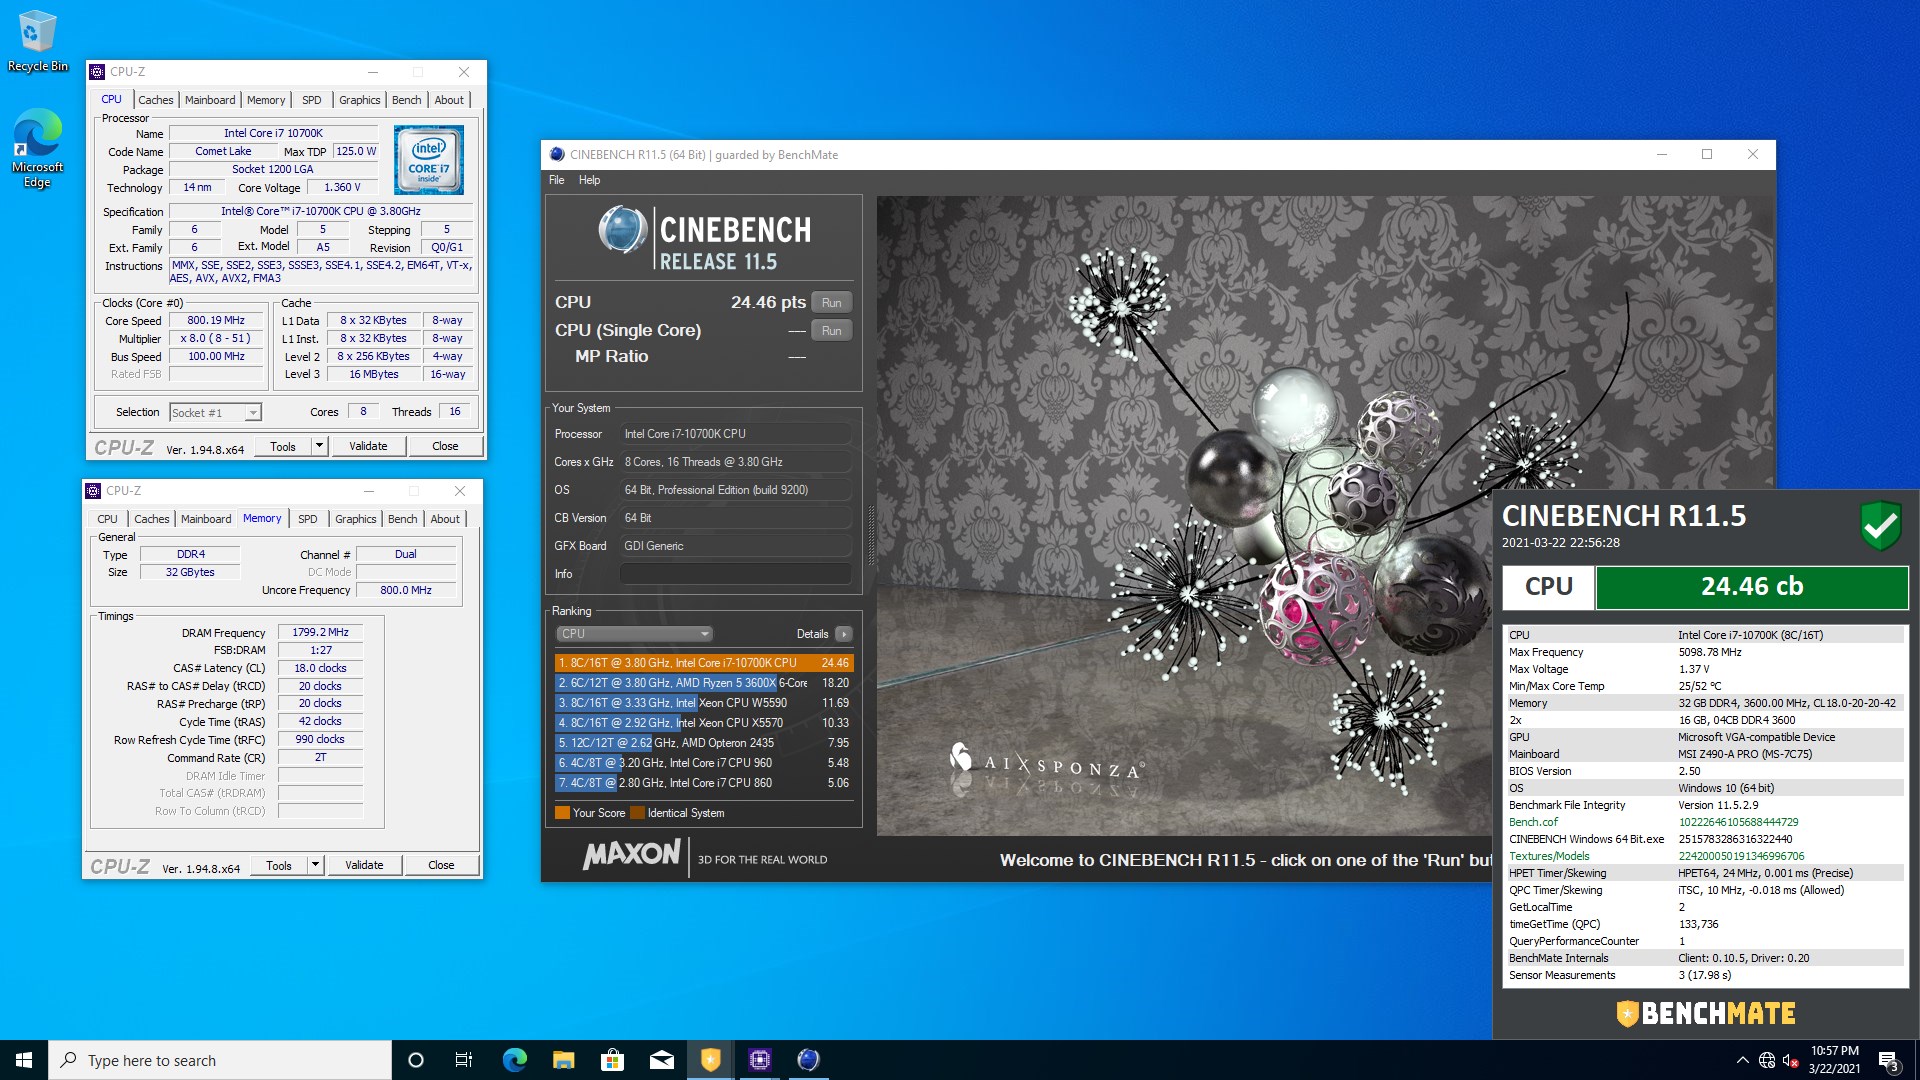
Task: Open Cinebench Help menu
Action: tap(589, 180)
